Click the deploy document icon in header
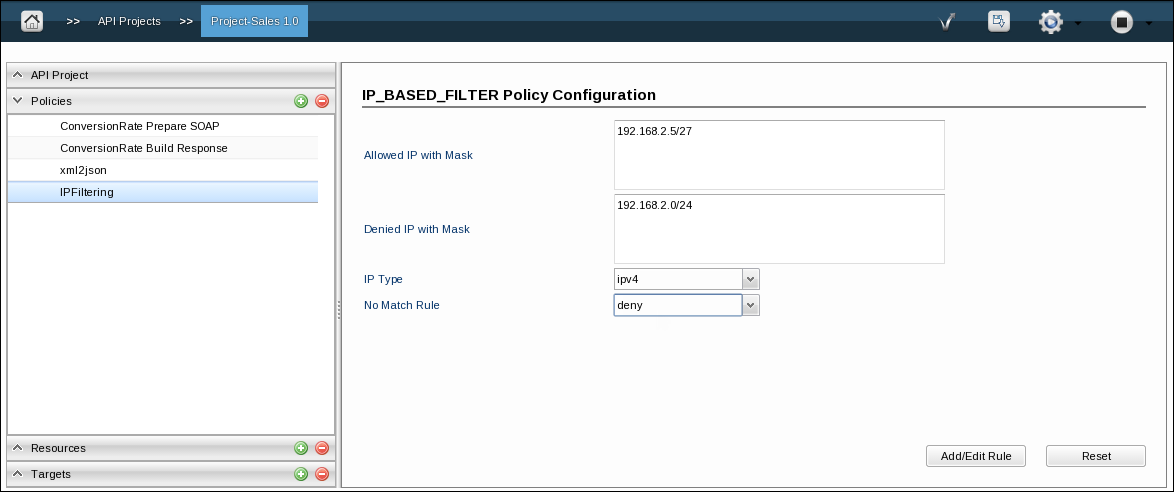Viewport: 1174px width, 492px height. coord(999,21)
